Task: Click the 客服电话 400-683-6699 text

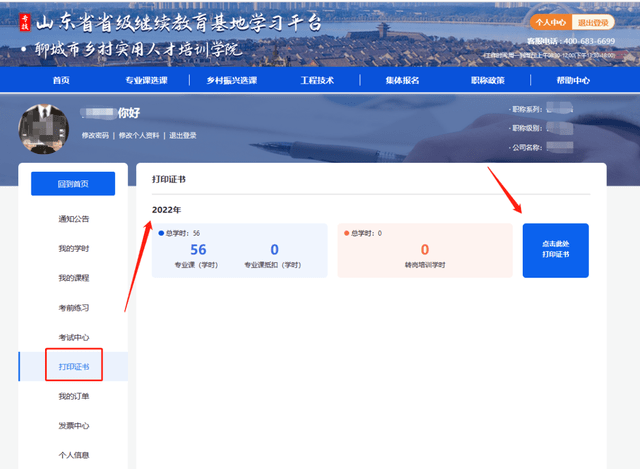Action: click(x=571, y=41)
